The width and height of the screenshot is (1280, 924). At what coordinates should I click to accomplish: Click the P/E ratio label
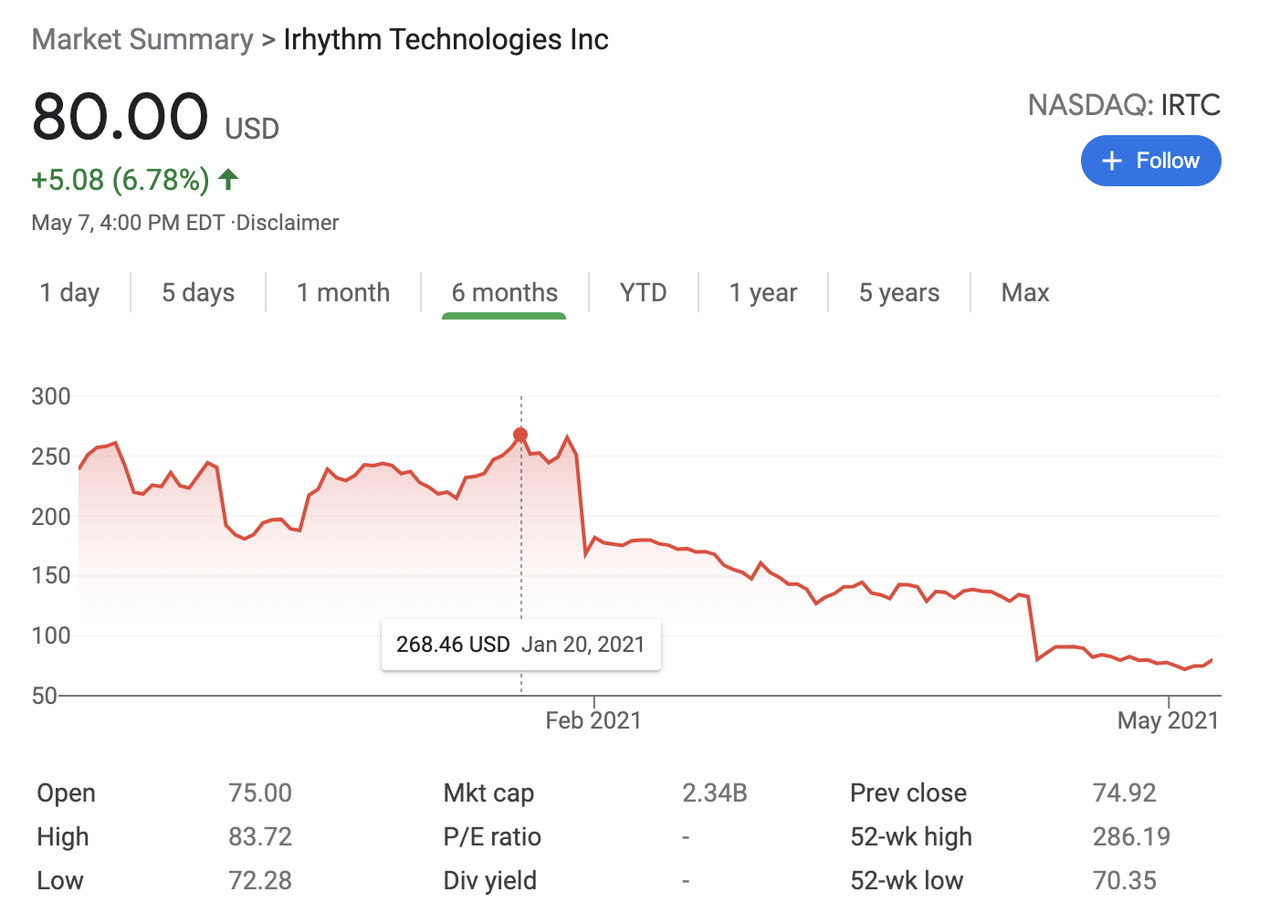click(x=492, y=837)
